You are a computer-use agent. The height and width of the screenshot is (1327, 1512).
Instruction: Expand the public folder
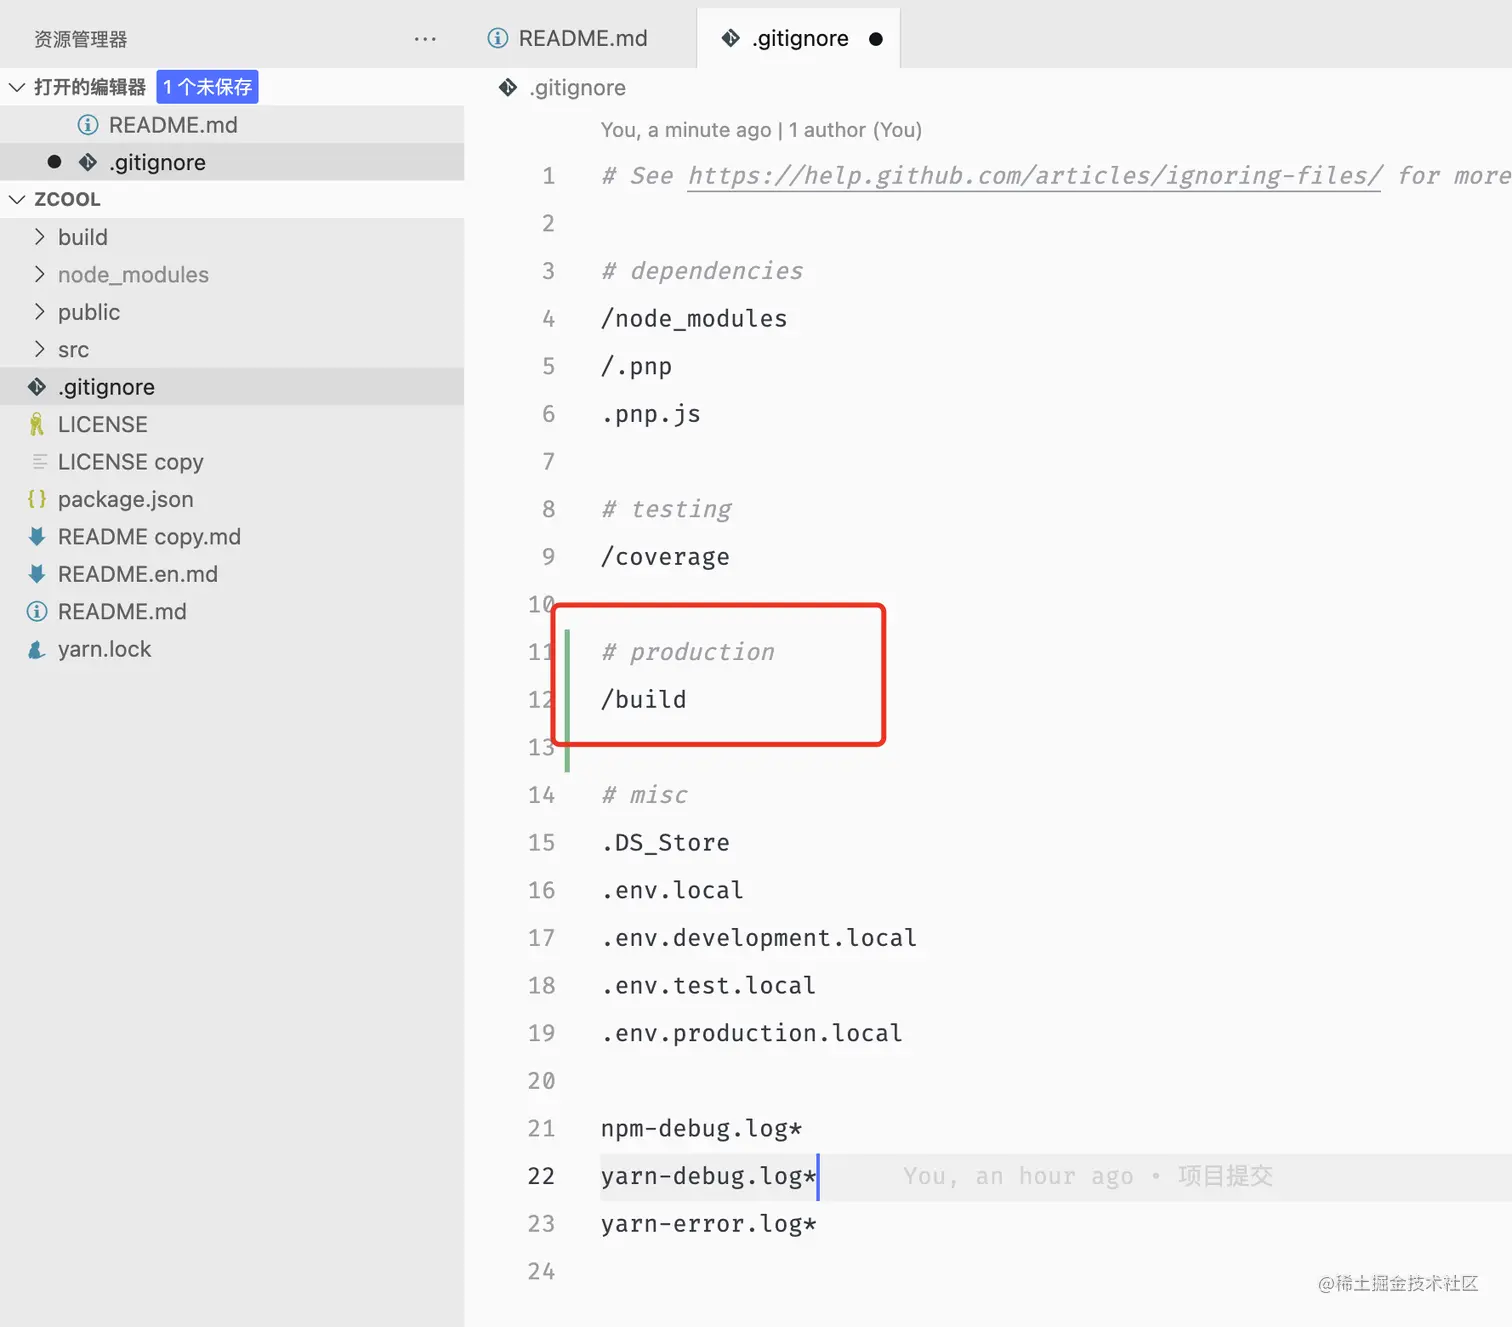click(x=40, y=312)
